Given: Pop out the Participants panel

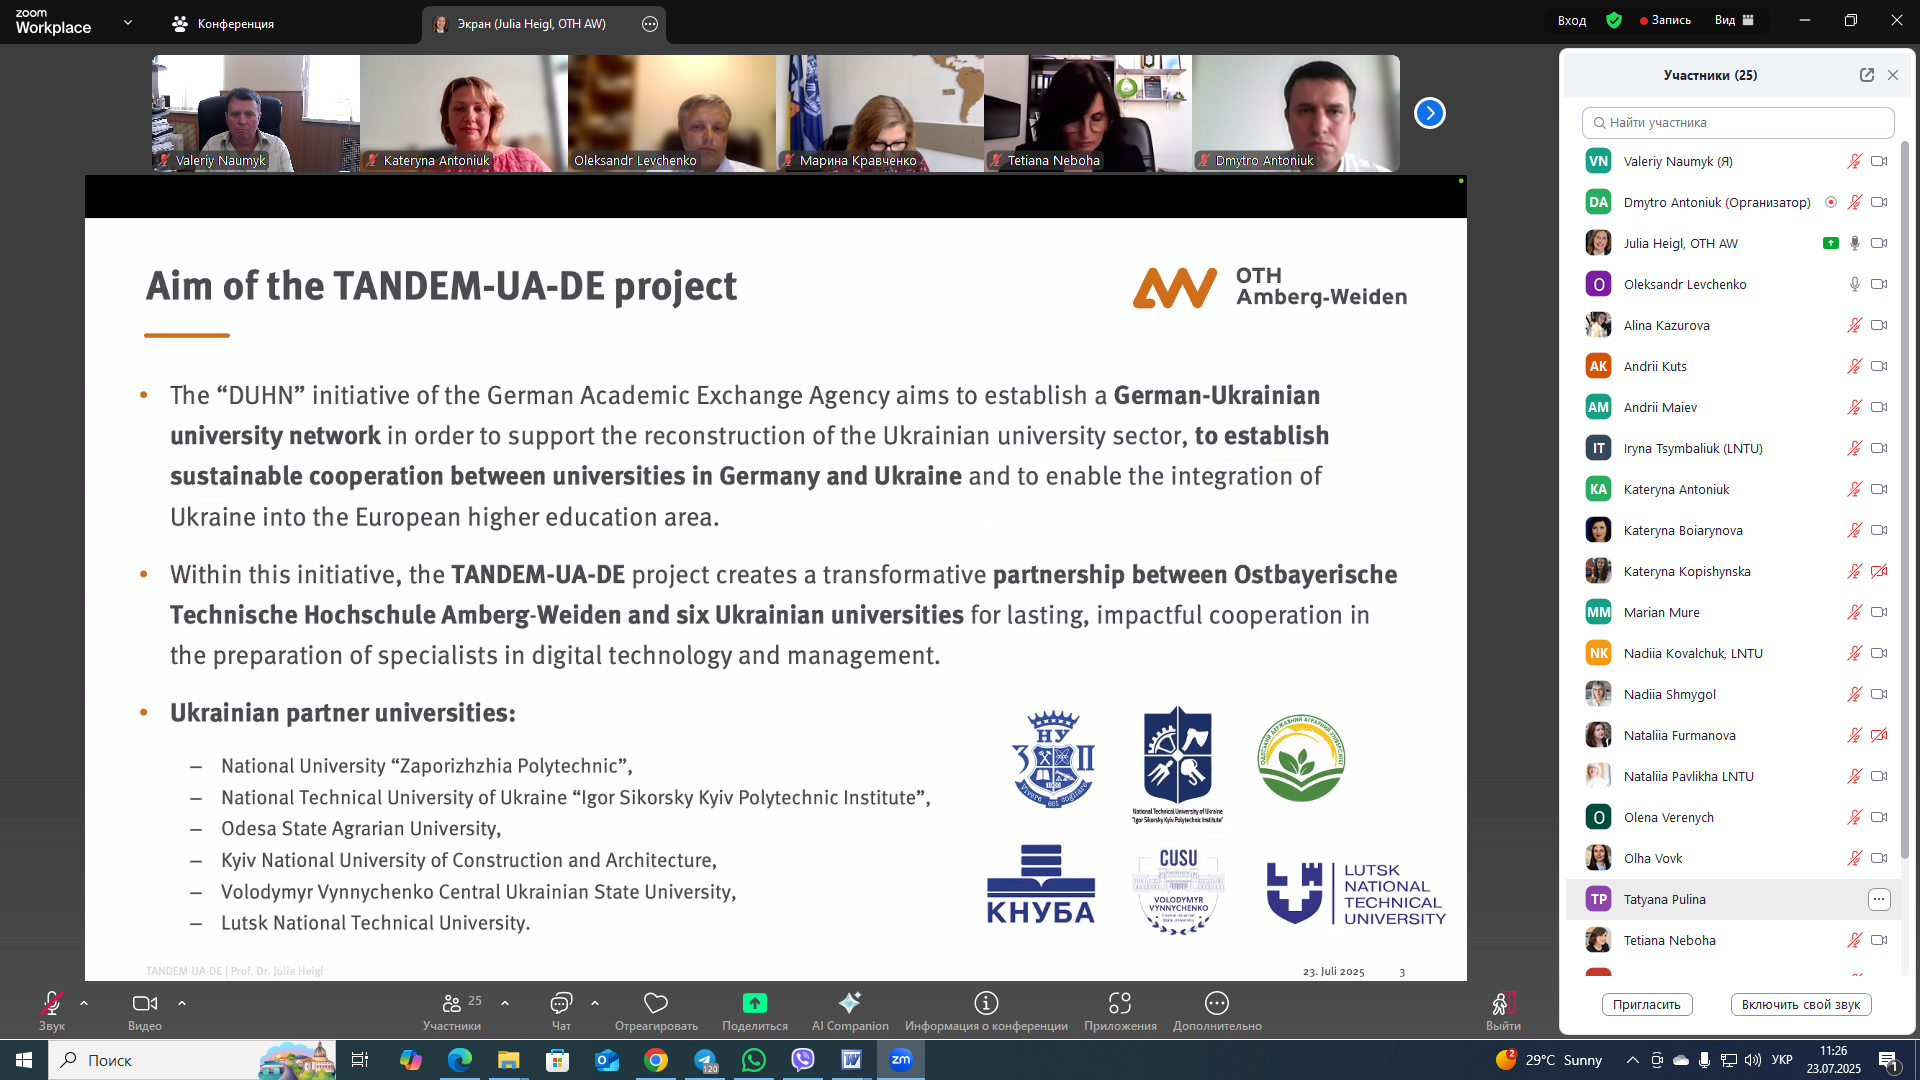Looking at the screenshot, I should 1866,75.
